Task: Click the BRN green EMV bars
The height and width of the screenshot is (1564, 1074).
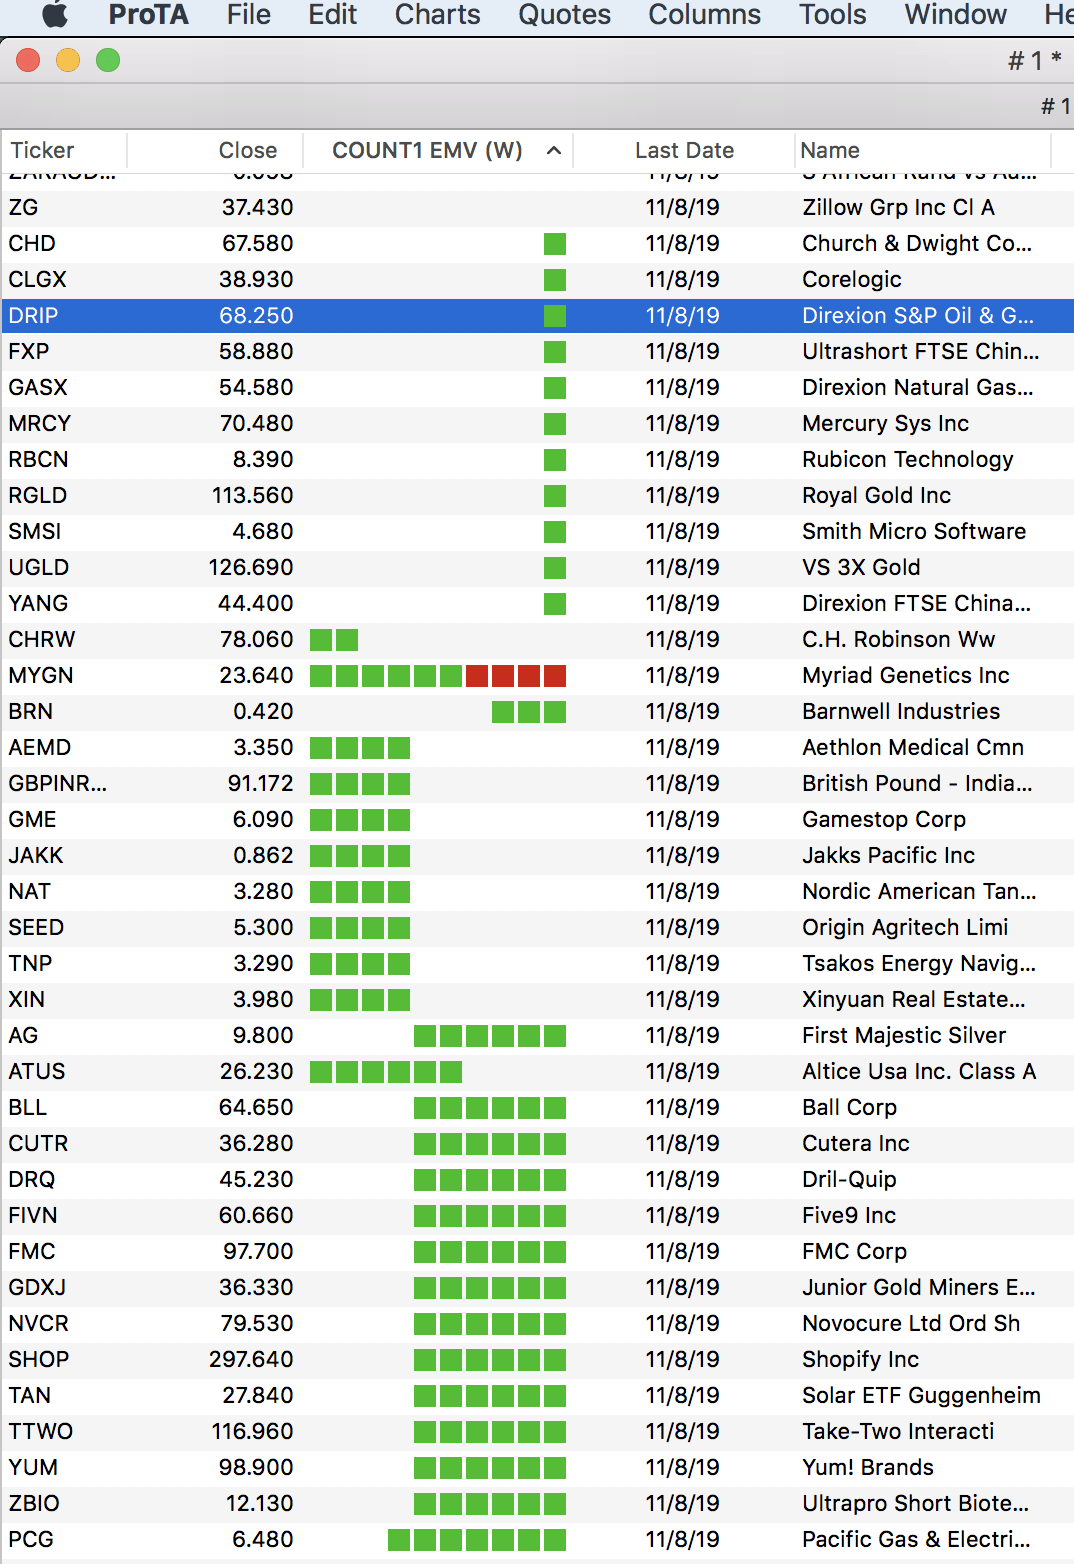Action: [x=529, y=712]
